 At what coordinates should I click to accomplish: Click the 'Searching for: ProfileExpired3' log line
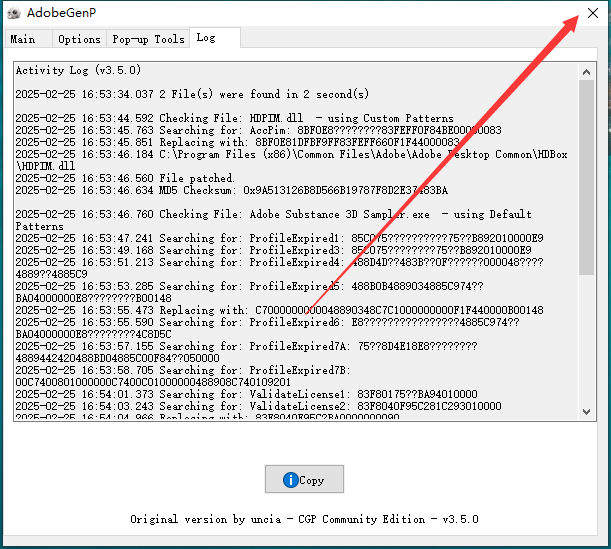click(274, 250)
